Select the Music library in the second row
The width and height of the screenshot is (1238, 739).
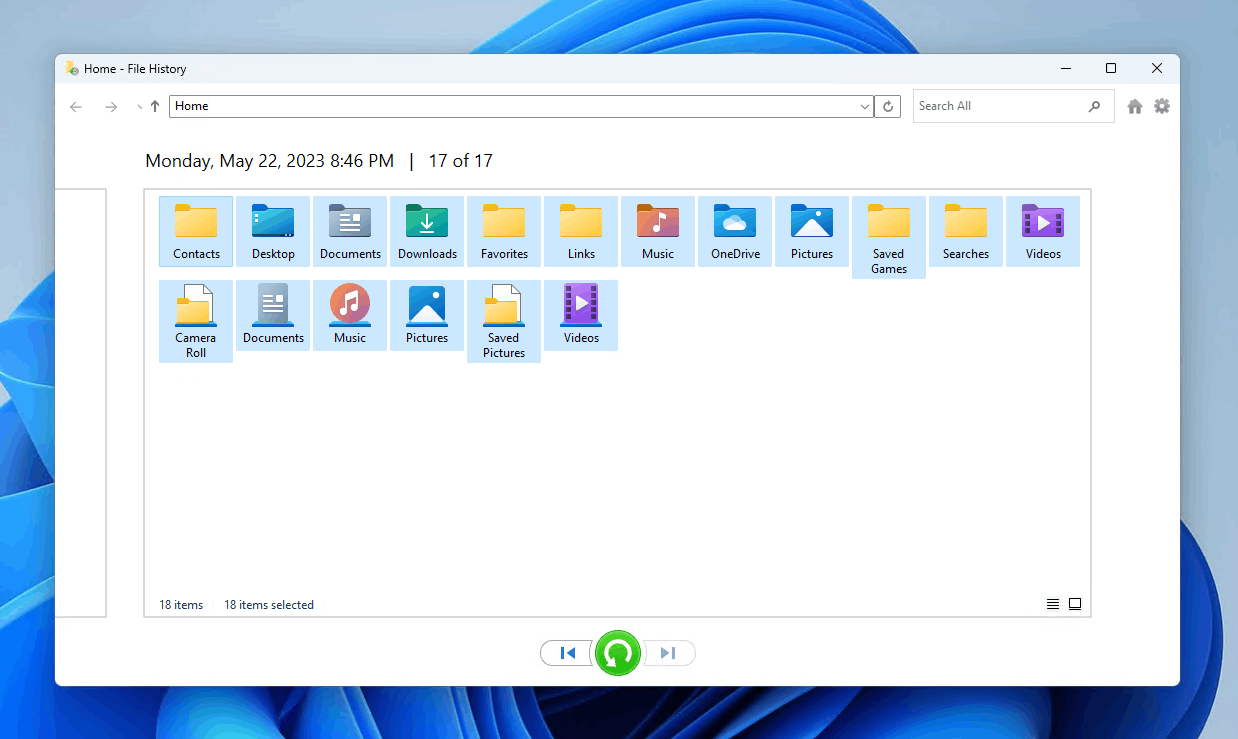[350, 315]
